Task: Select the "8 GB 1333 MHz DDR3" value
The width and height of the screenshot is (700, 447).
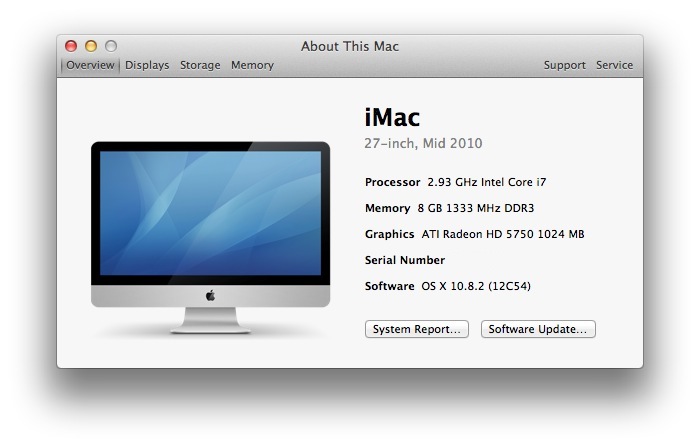Action: point(475,208)
